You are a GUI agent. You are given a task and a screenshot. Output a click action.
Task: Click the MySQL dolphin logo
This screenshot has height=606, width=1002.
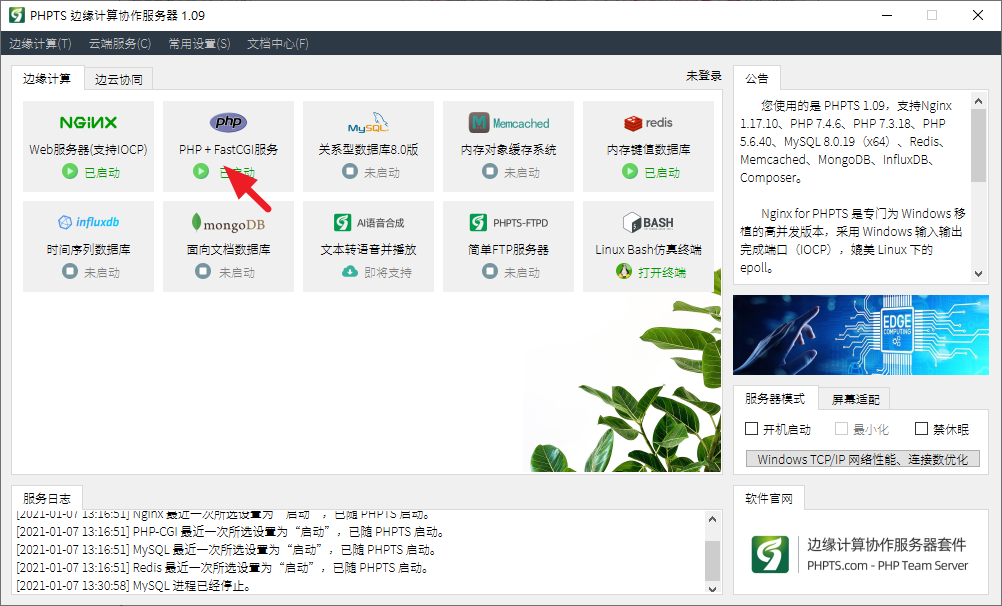[368, 122]
